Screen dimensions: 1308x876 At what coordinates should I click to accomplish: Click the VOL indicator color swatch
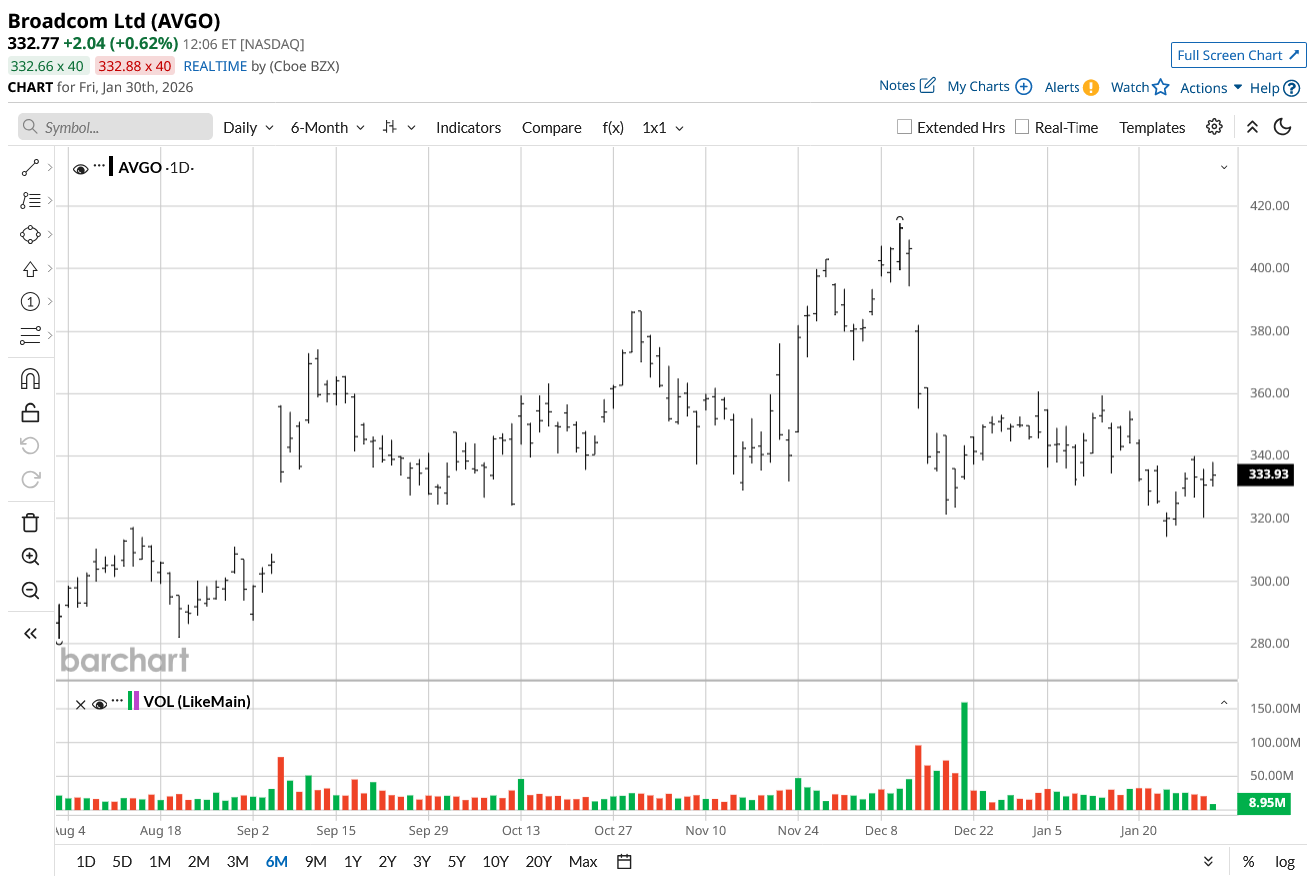(x=134, y=701)
